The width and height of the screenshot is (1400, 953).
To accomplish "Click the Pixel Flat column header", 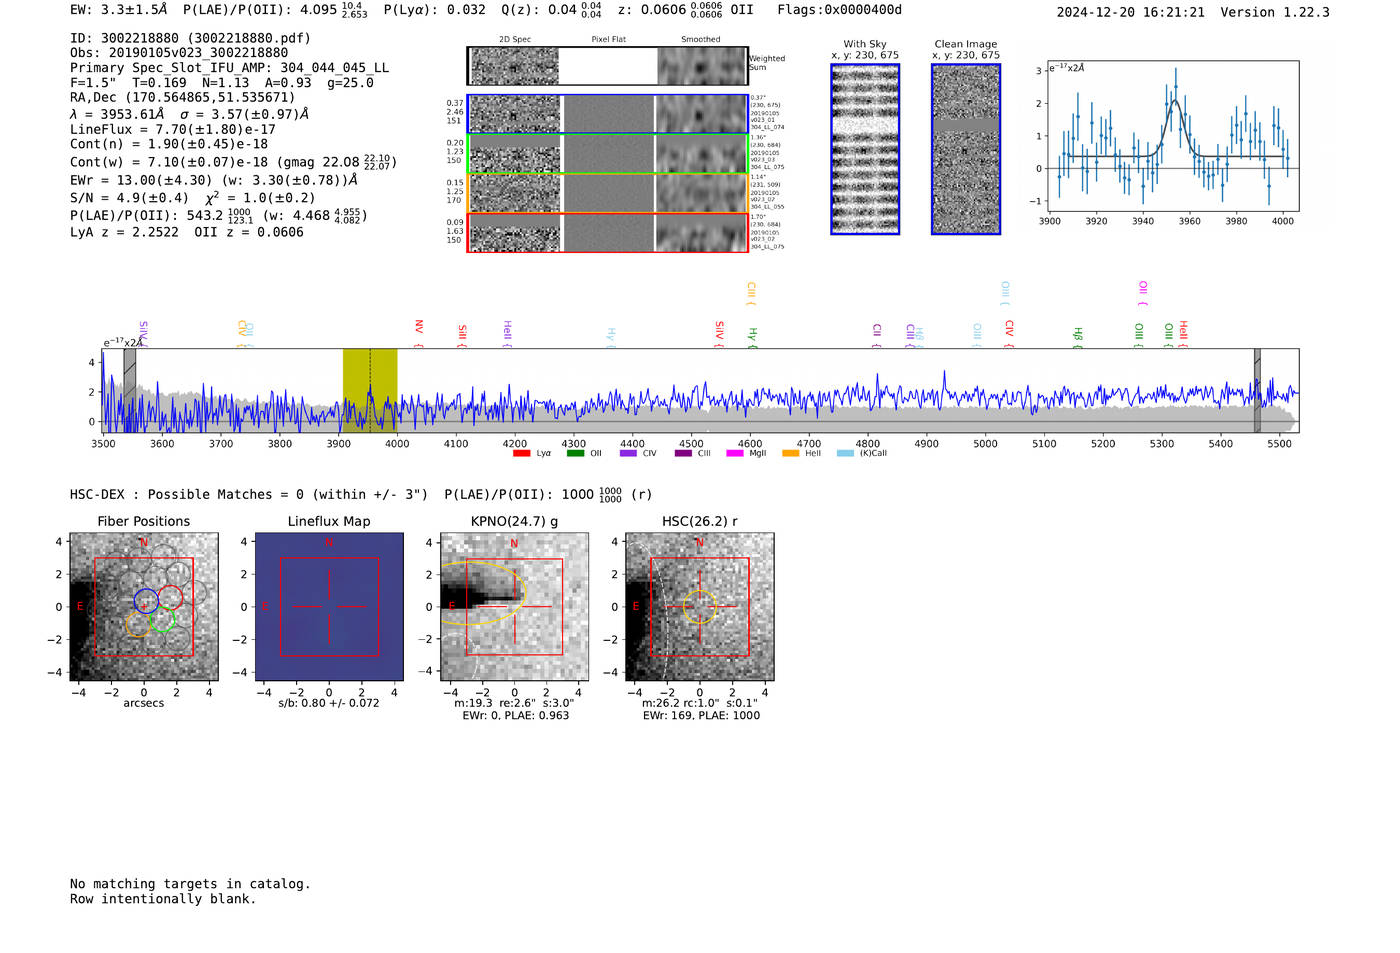I will pos(608,40).
